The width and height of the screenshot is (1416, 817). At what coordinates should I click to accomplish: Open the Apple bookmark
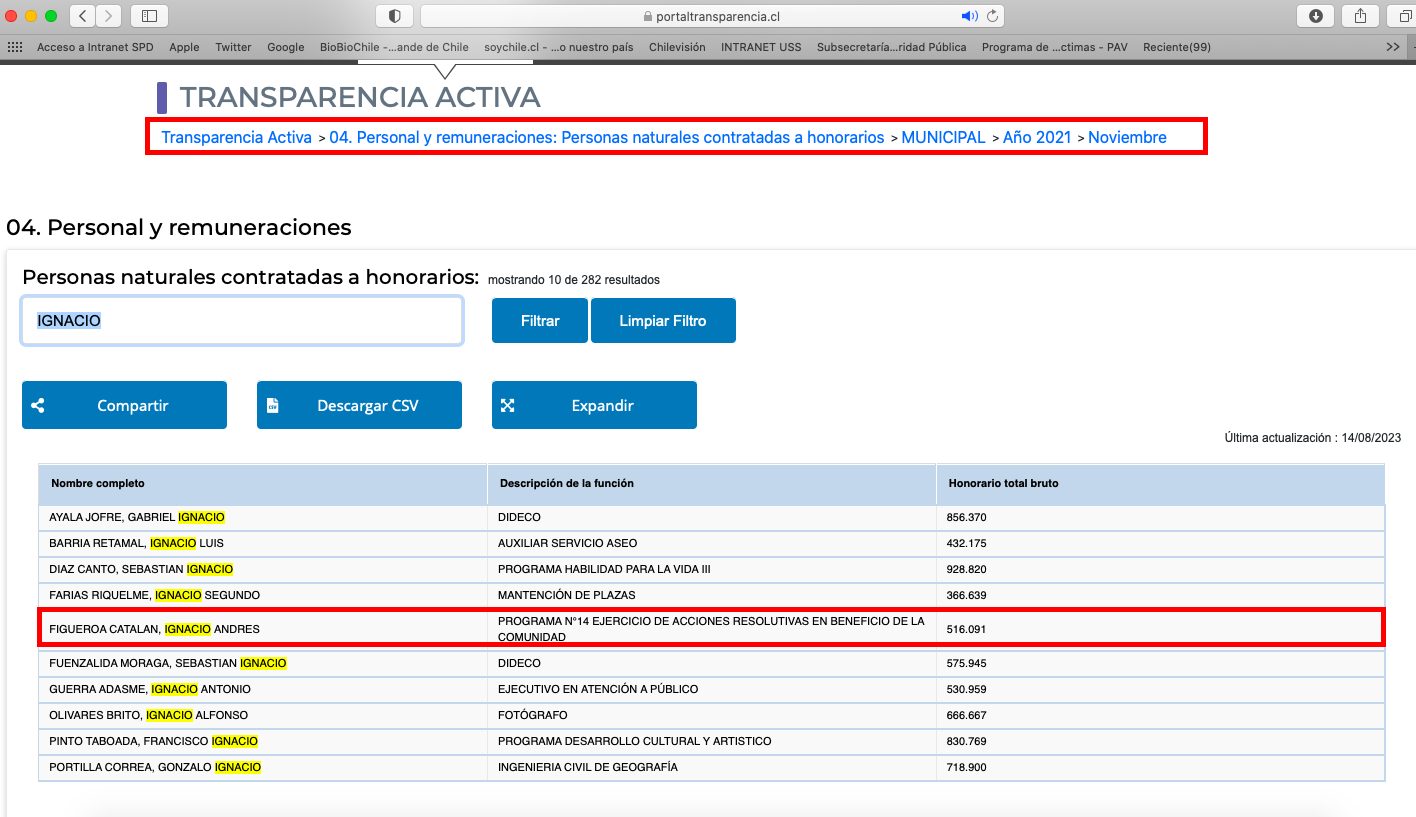click(x=184, y=47)
